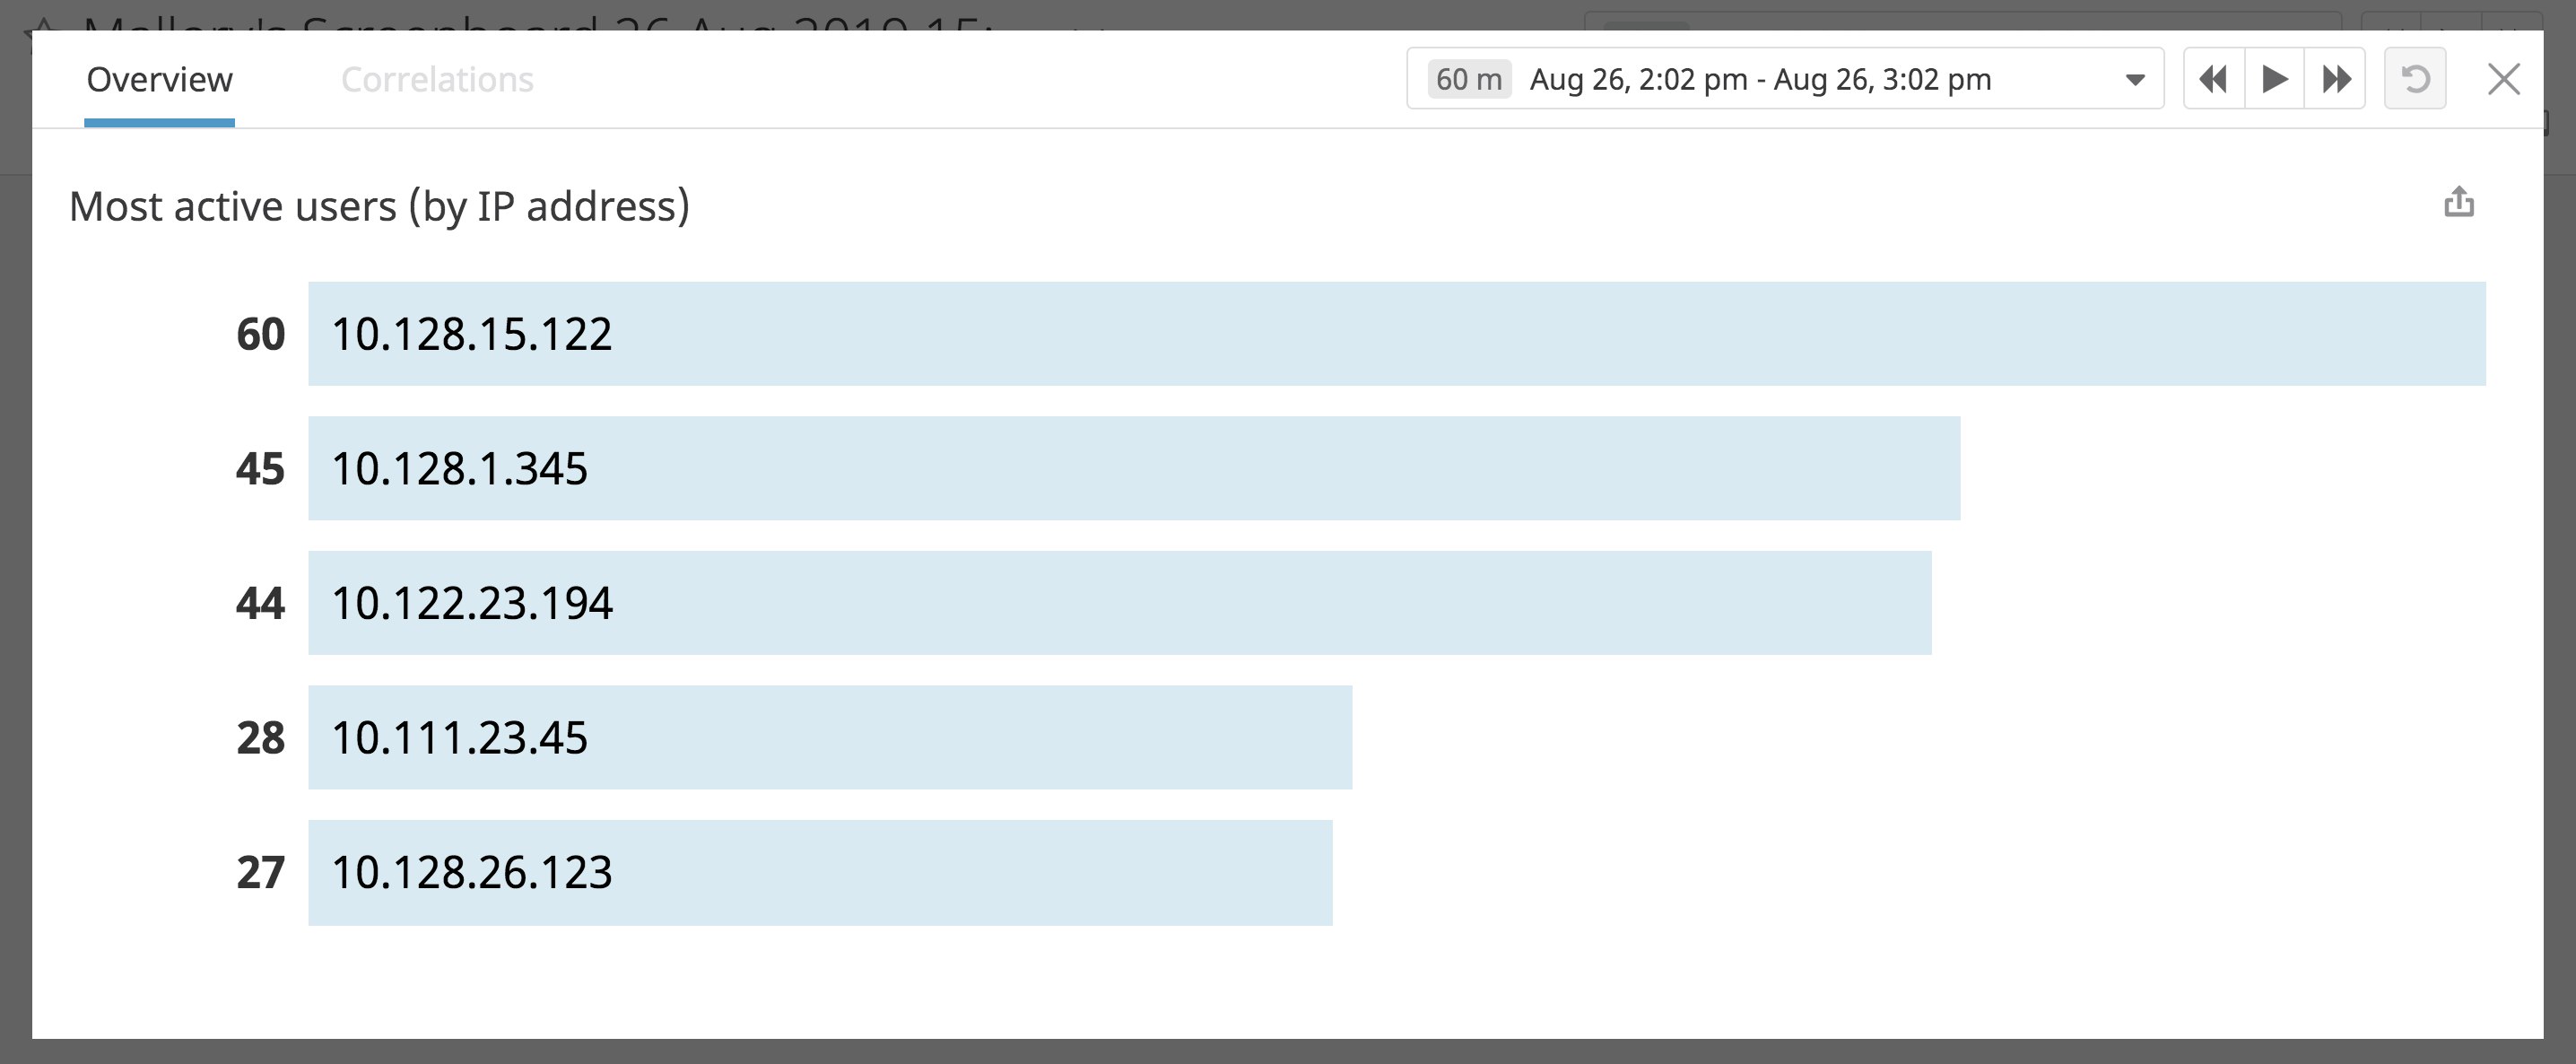Viewport: 2576px width, 1064px height.
Task: Skip forward to the next time range
Action: 2336,79
